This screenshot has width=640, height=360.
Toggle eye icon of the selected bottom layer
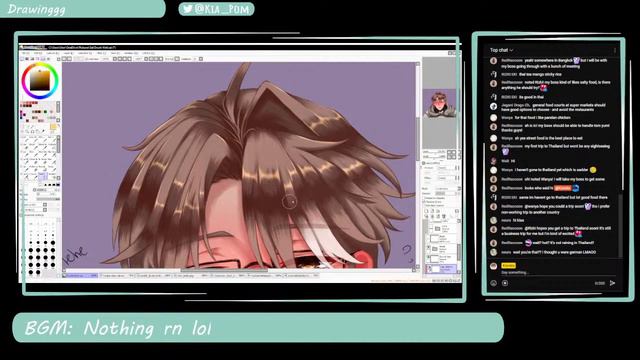[429, 268]
